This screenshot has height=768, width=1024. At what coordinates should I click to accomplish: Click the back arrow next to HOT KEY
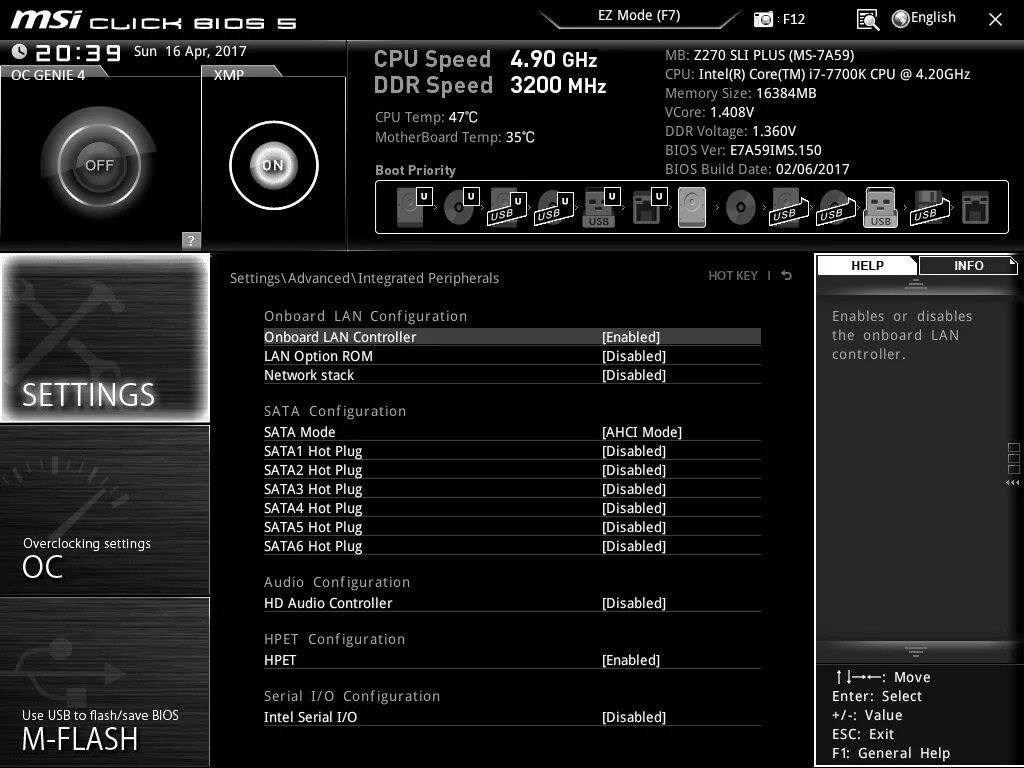tap(787, 276)
